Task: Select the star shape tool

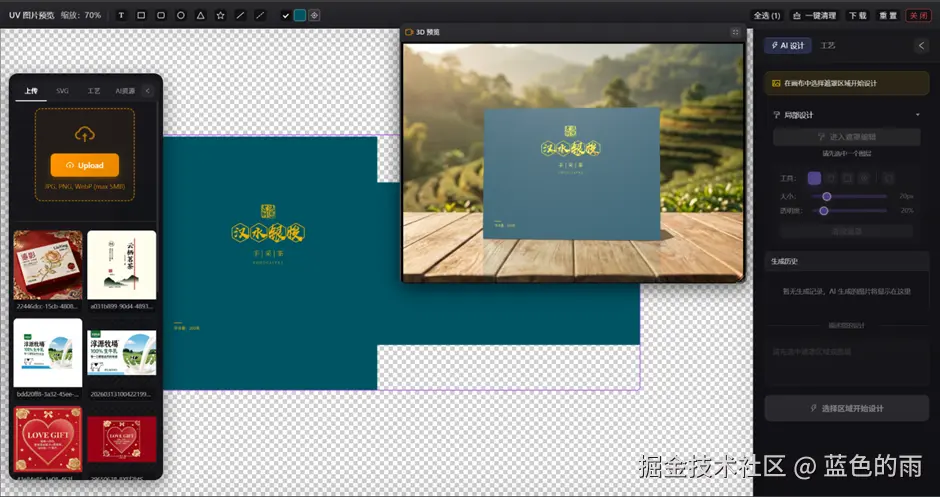Action: click(x=221, y=16)
